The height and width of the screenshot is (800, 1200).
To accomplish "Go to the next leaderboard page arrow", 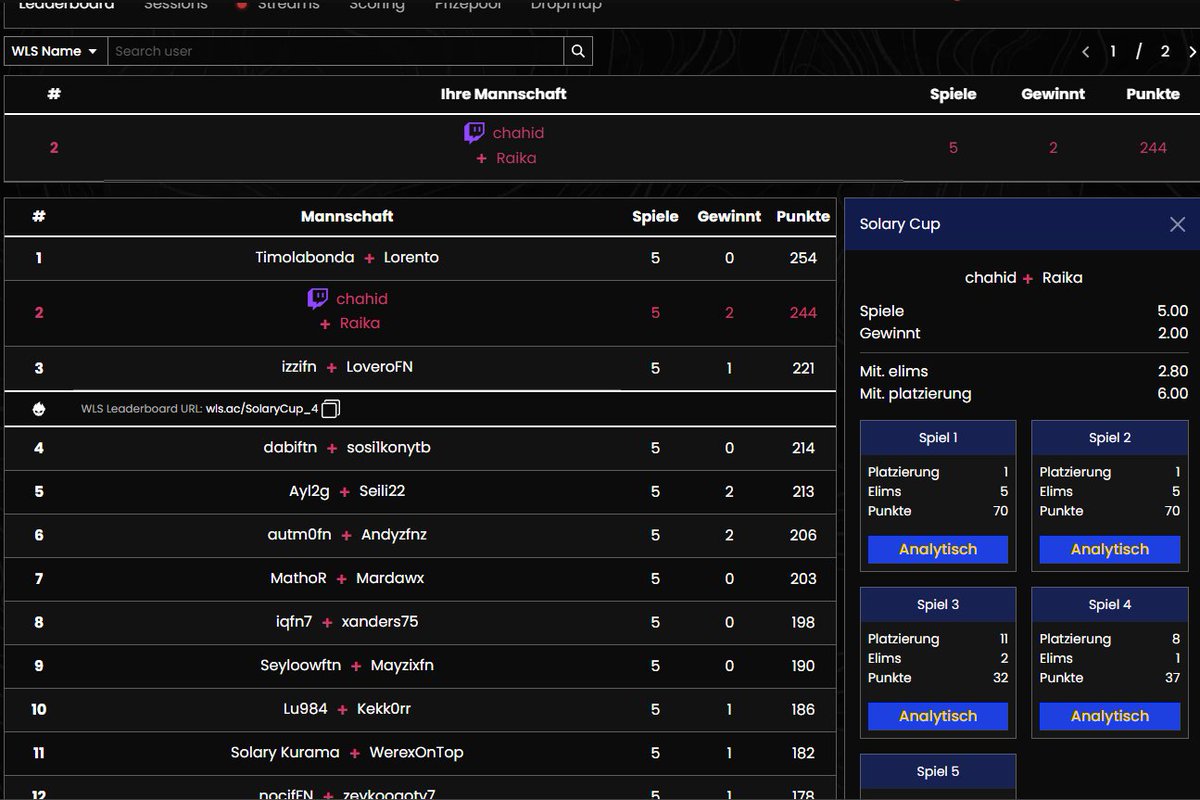I will [x=1192, y=52].
